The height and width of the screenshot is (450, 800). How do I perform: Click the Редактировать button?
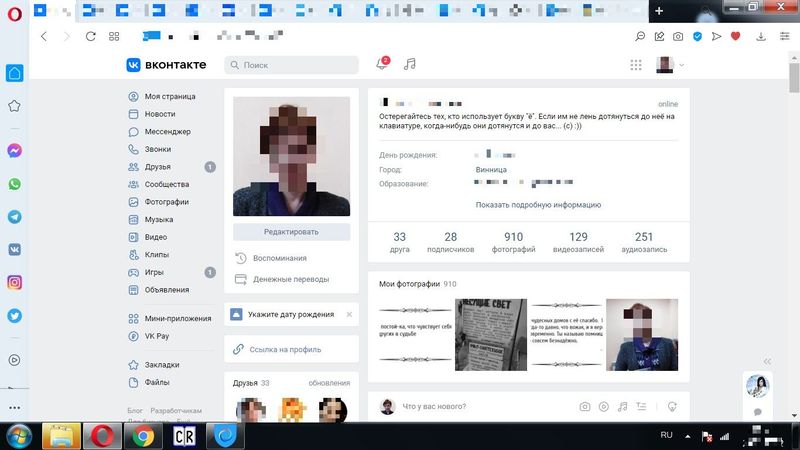[x=291, y=231]
